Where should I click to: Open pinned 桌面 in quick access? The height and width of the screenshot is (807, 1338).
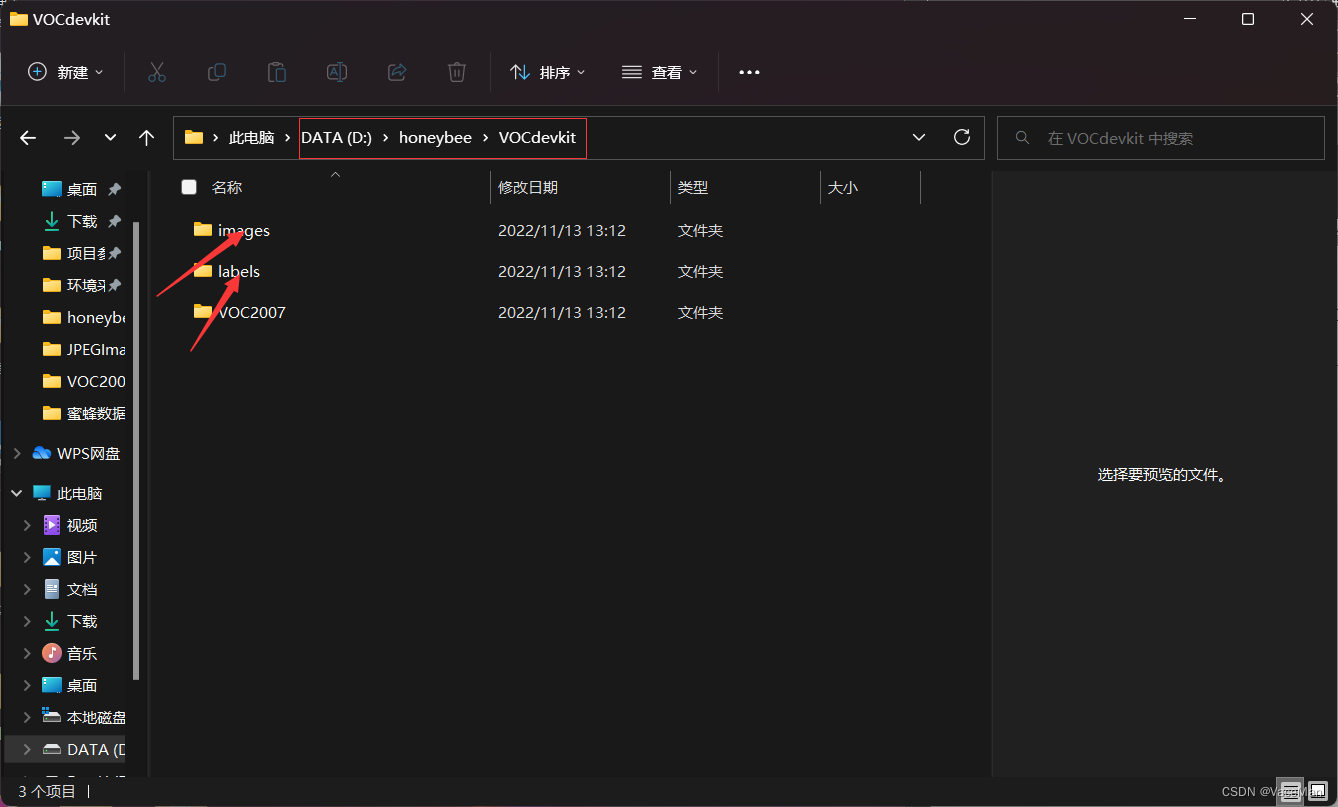click(x=81, y=189)
